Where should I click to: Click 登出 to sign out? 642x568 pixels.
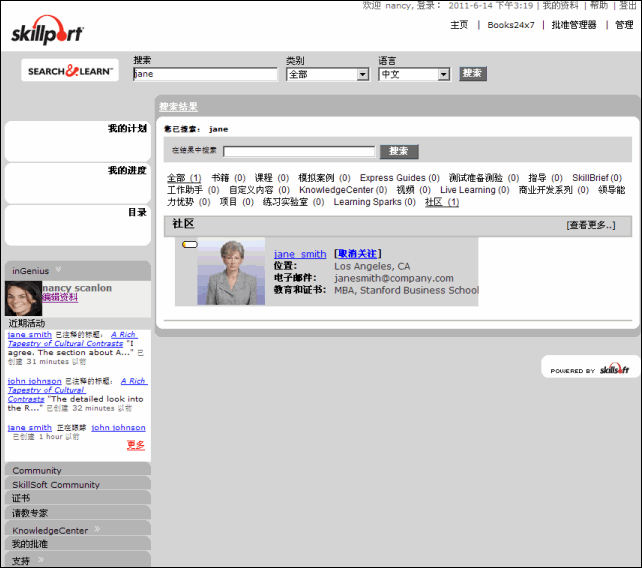[628, 6]
